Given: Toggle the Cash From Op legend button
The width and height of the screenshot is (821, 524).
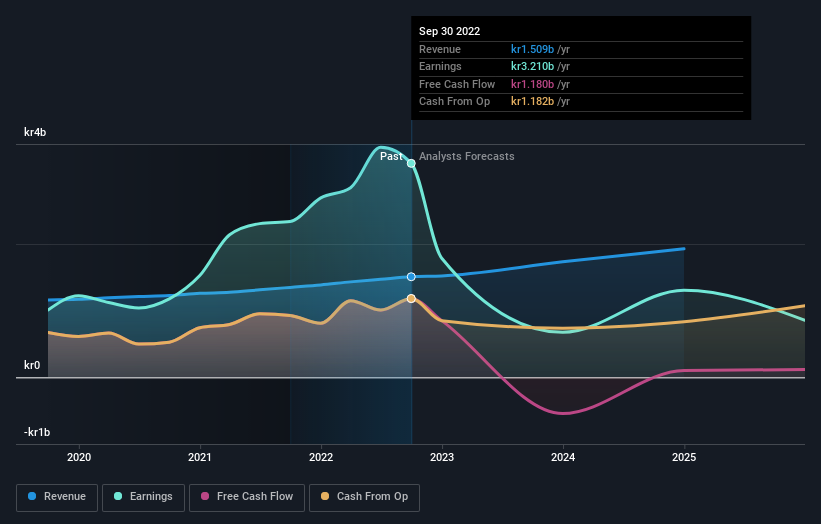Looking at the screenshot, I should click(364, 497).
